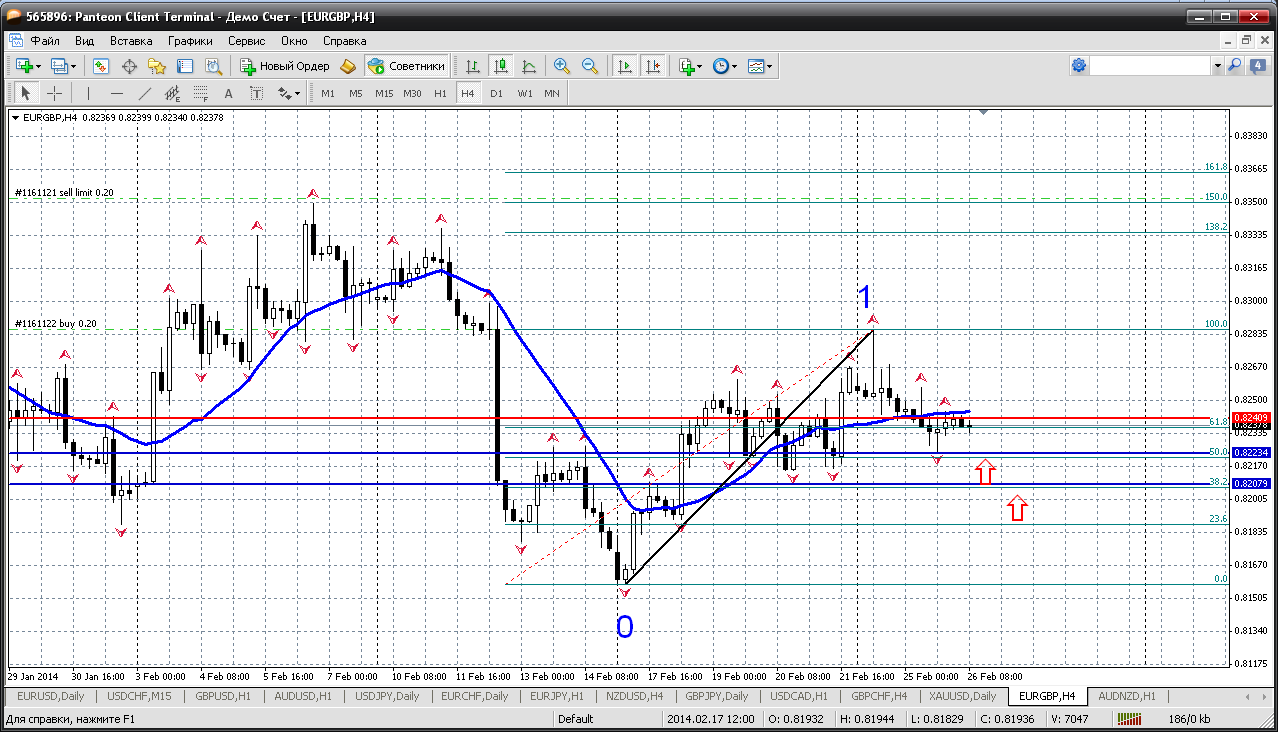This screenshot has height=732, width=1278.
Task: Switch chart to Bar Chart mode
Action: pos(473,66)
